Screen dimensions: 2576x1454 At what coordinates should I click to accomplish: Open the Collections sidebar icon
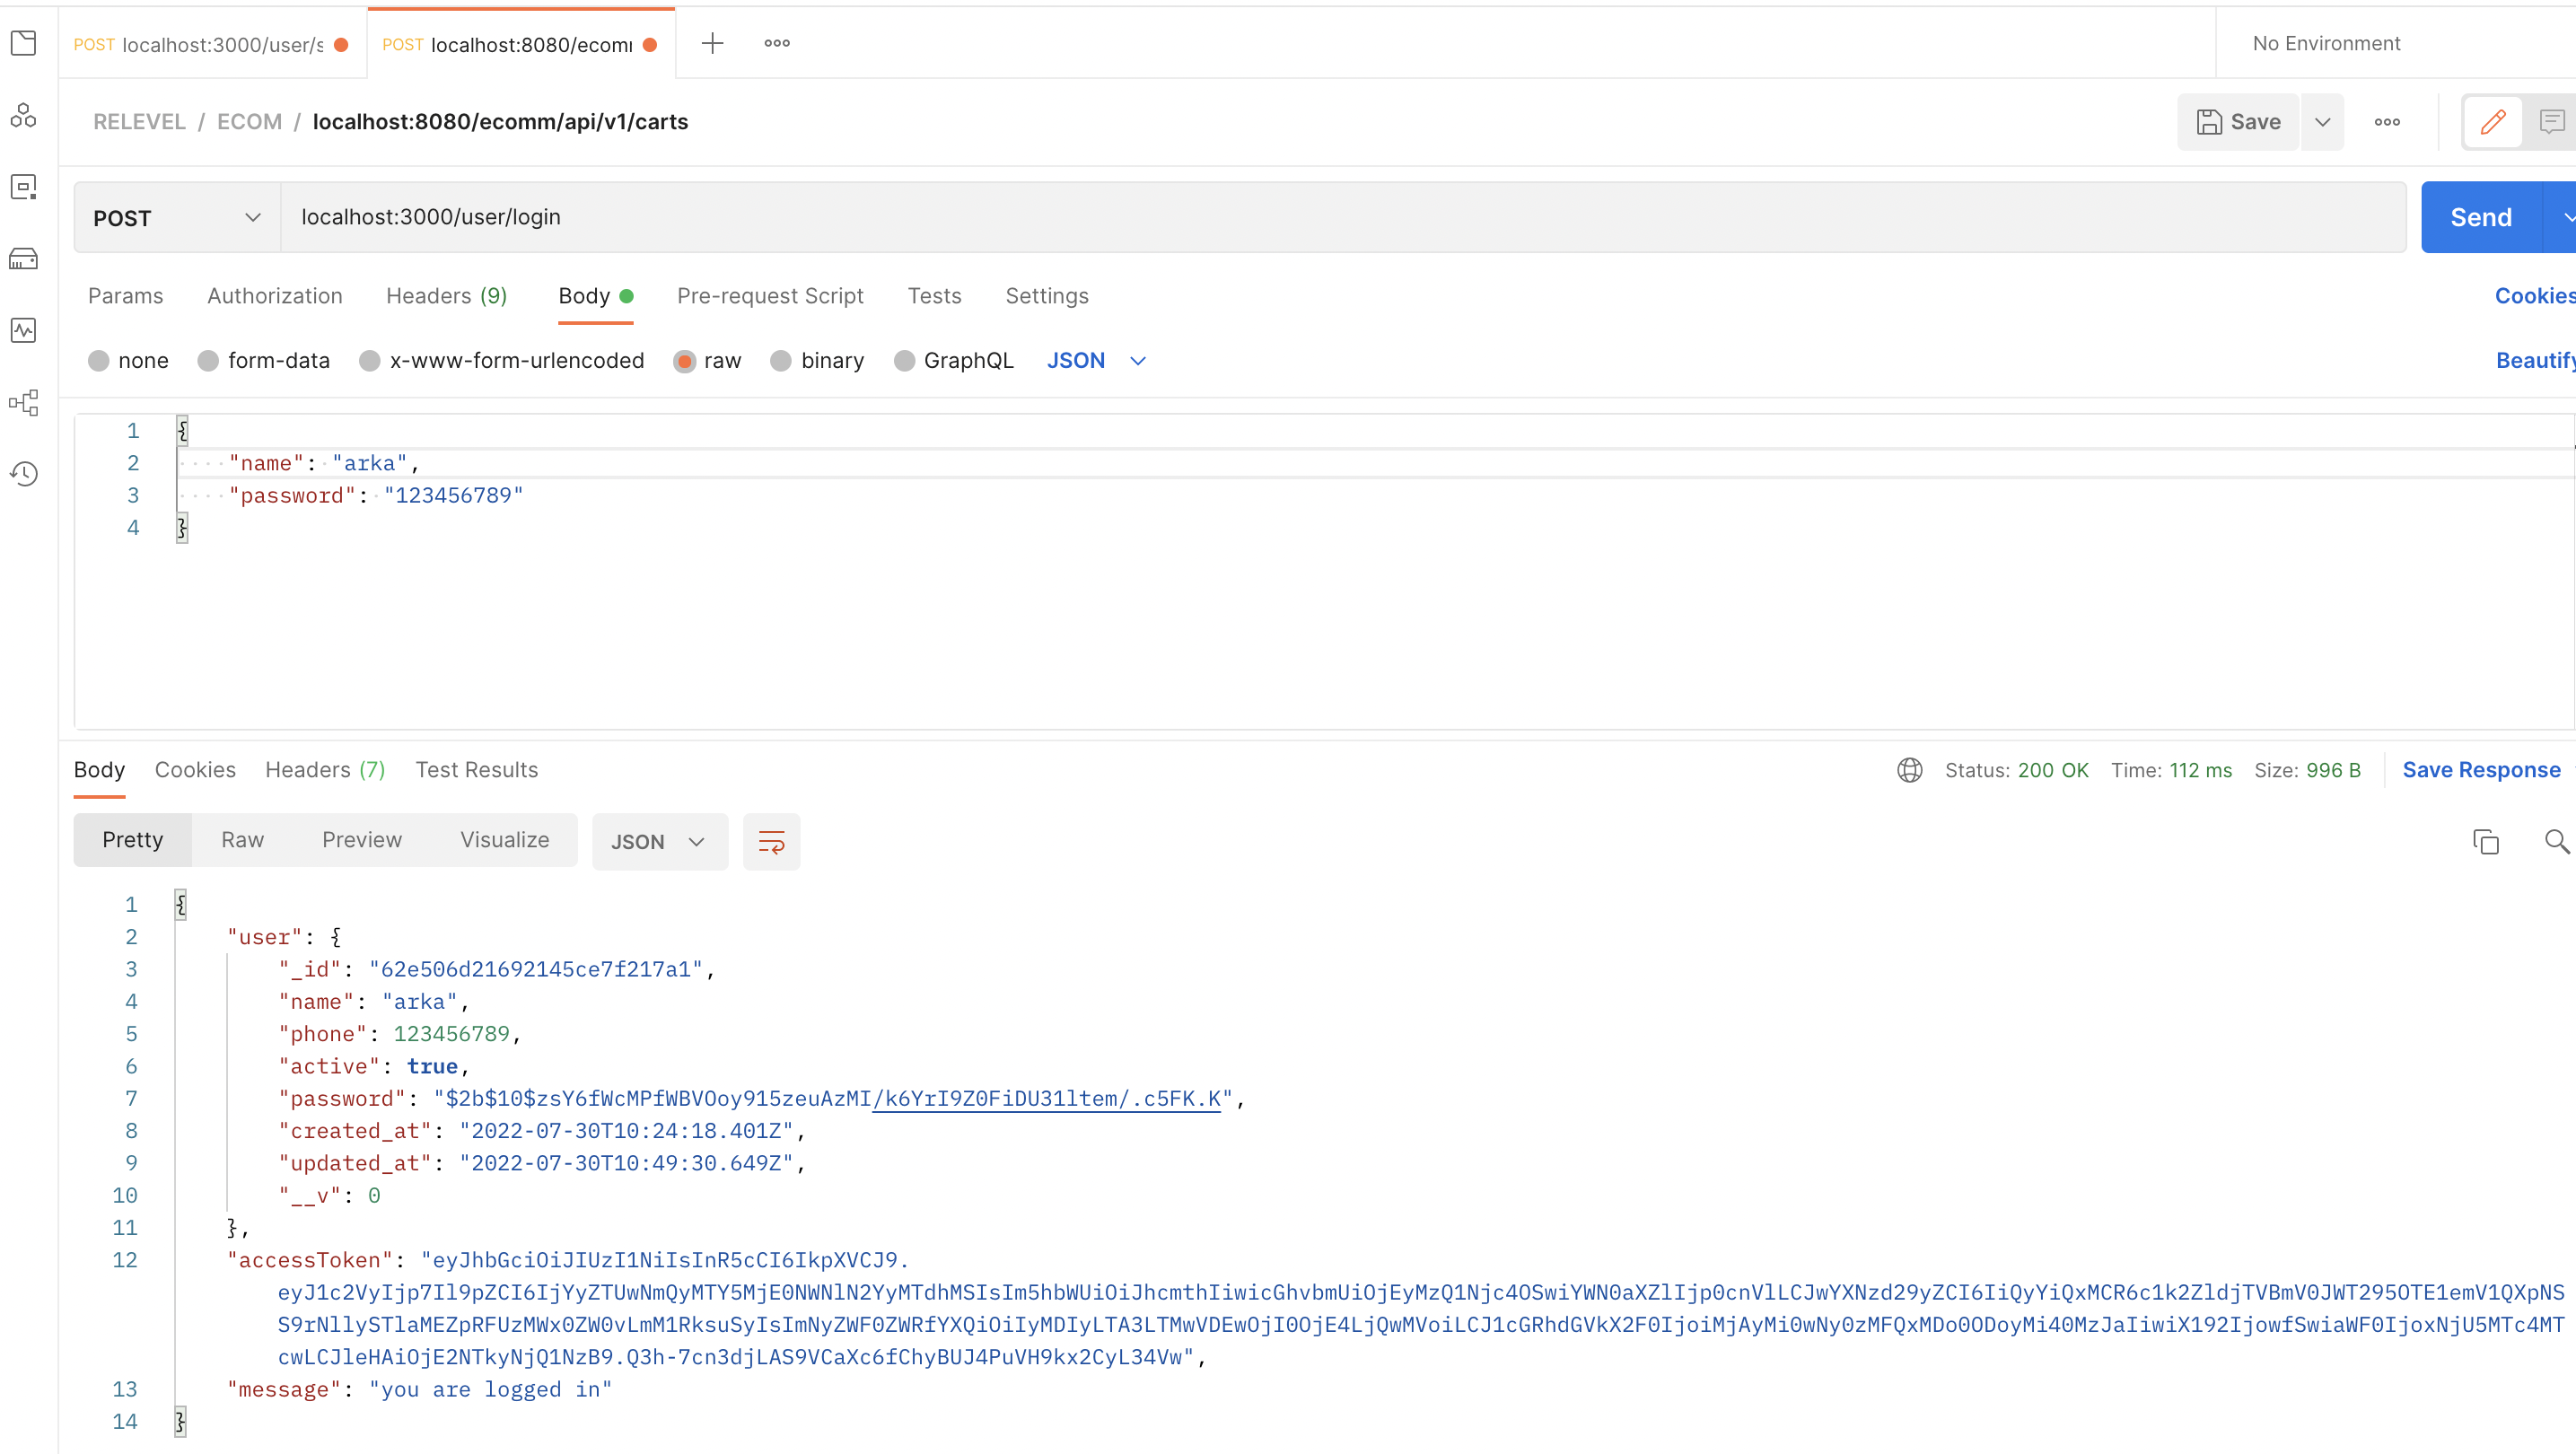tap(24, 43)
